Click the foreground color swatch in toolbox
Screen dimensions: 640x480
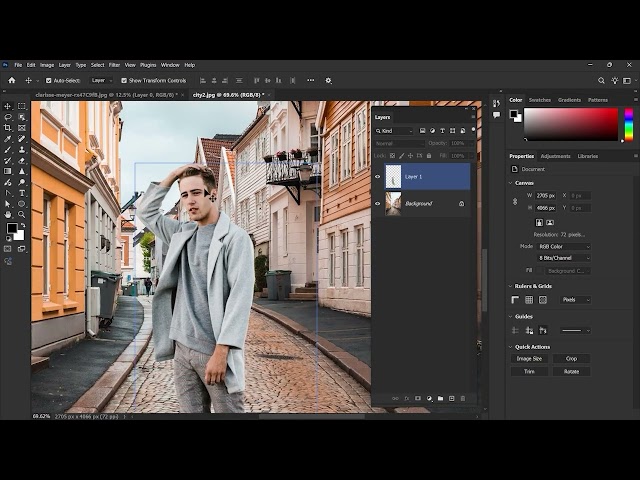pyautogui.click(x=12, y=228)
